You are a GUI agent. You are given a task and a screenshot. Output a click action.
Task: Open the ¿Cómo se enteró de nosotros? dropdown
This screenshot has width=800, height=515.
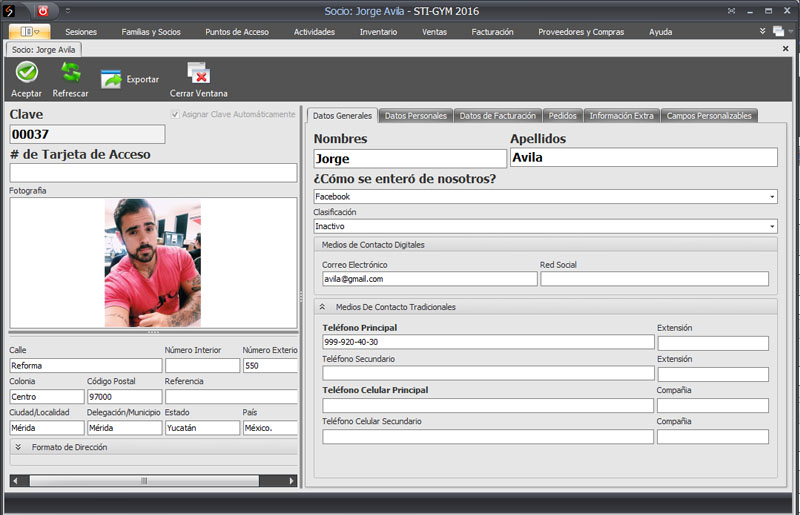click(x=772, y=197)
